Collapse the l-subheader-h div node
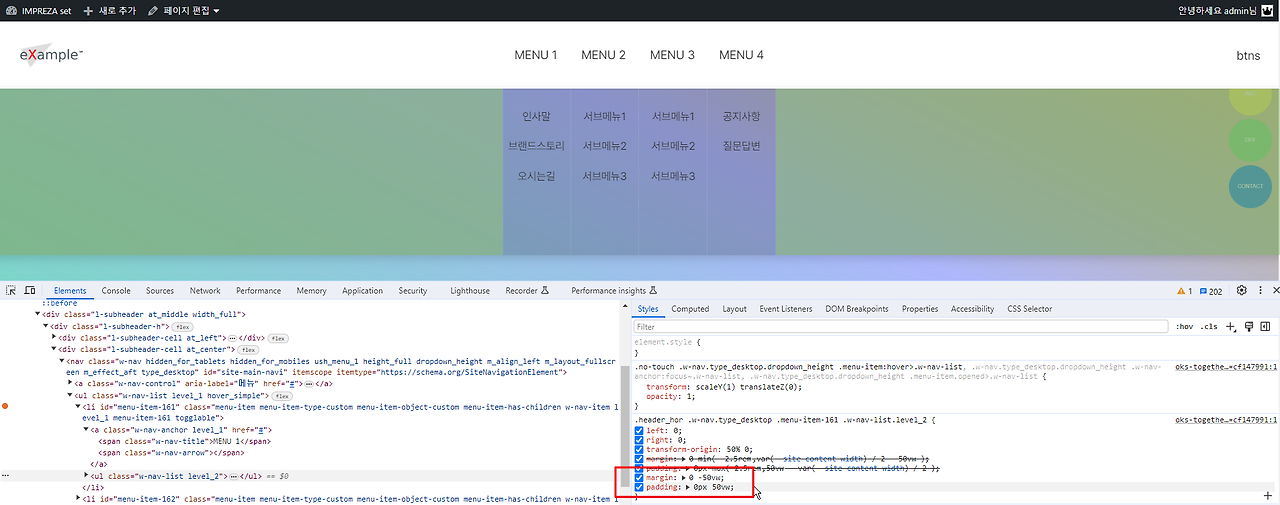The height and width of the screenshot is (505, 1280). click(46, 326)
